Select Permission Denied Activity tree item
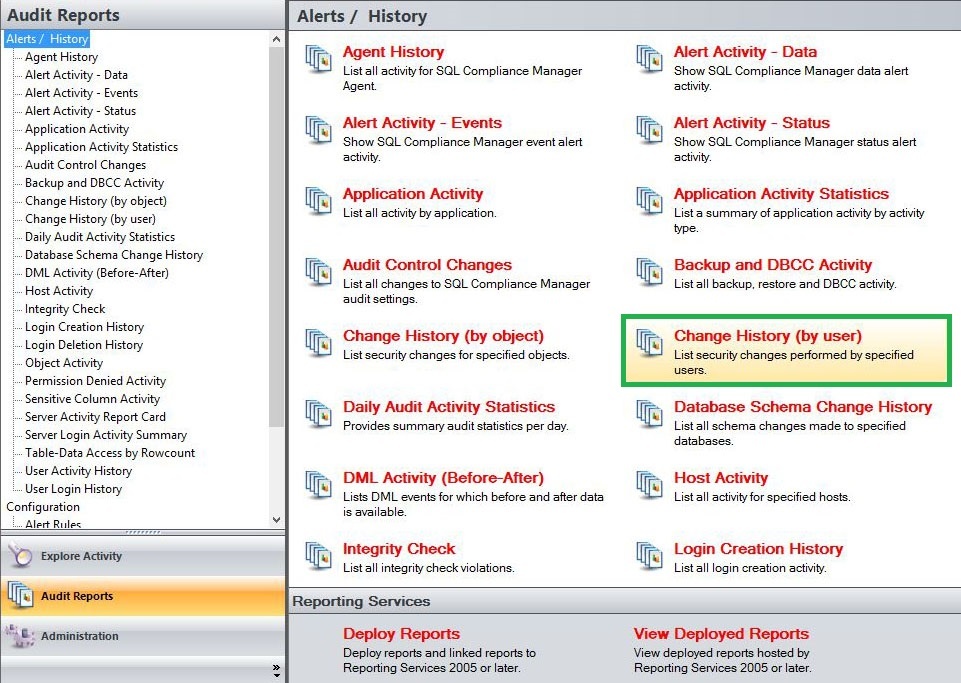961x683 pixels. point(95,381)
